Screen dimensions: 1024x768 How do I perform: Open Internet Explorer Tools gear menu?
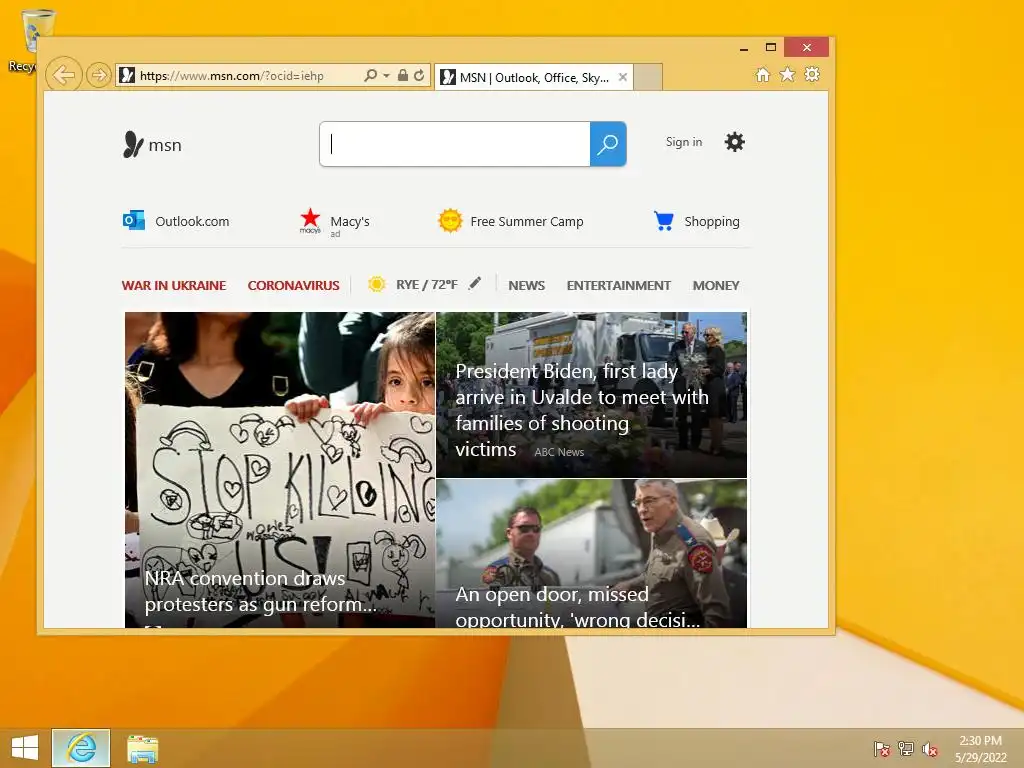812,74
